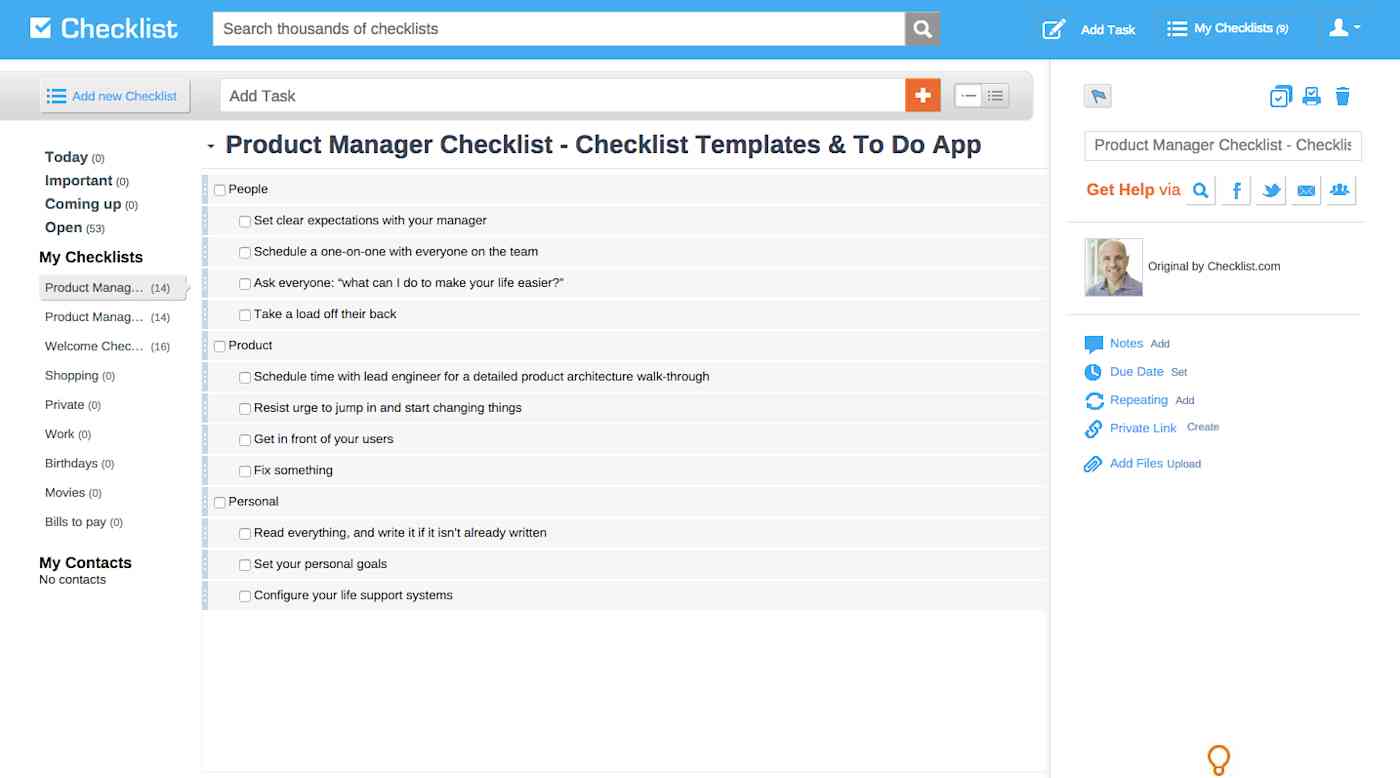
Task: Share via the Twitter bird icon
Action: (1271, 190)
